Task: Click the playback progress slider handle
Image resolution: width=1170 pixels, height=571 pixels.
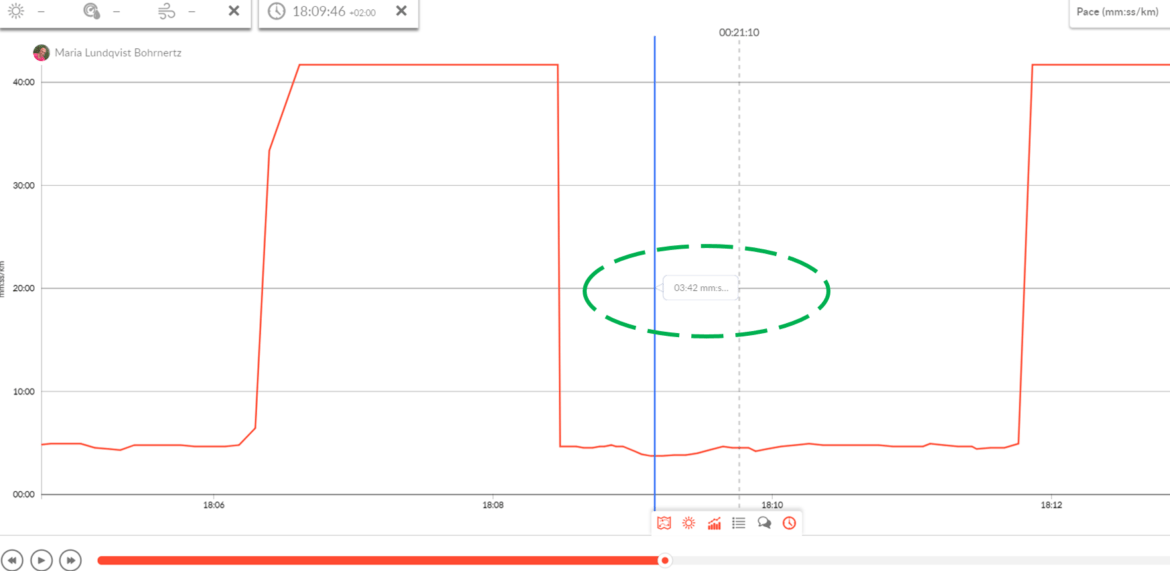Action: pyautogui.click(x=665, y=560)
